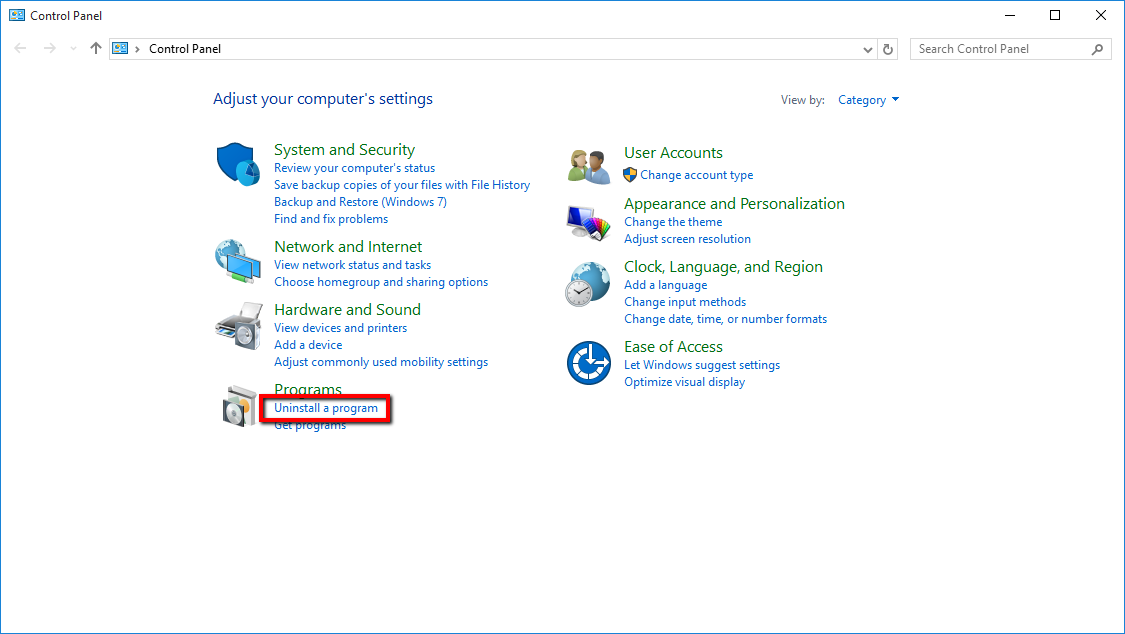Image resolution: width=1125 pixels, height=634 pixels.
Task: Select Let Windows suggest settings
Action: [702, 365]
